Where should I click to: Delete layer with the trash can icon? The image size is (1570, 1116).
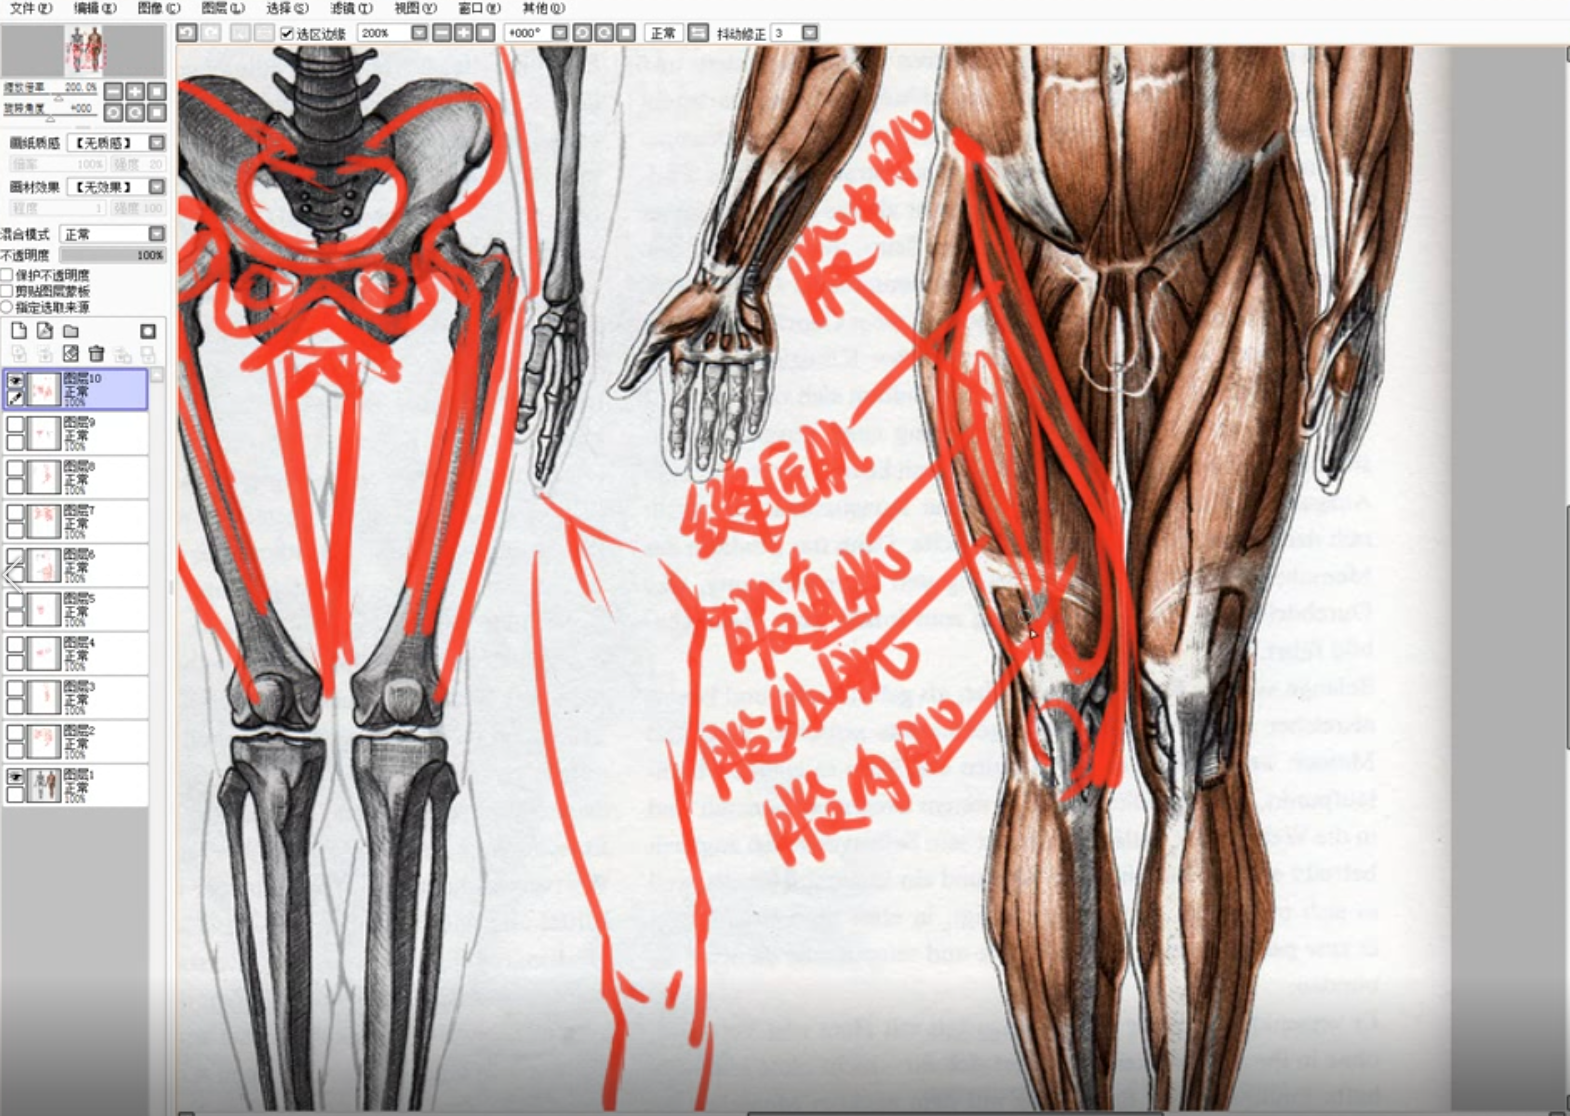point(97,354)
